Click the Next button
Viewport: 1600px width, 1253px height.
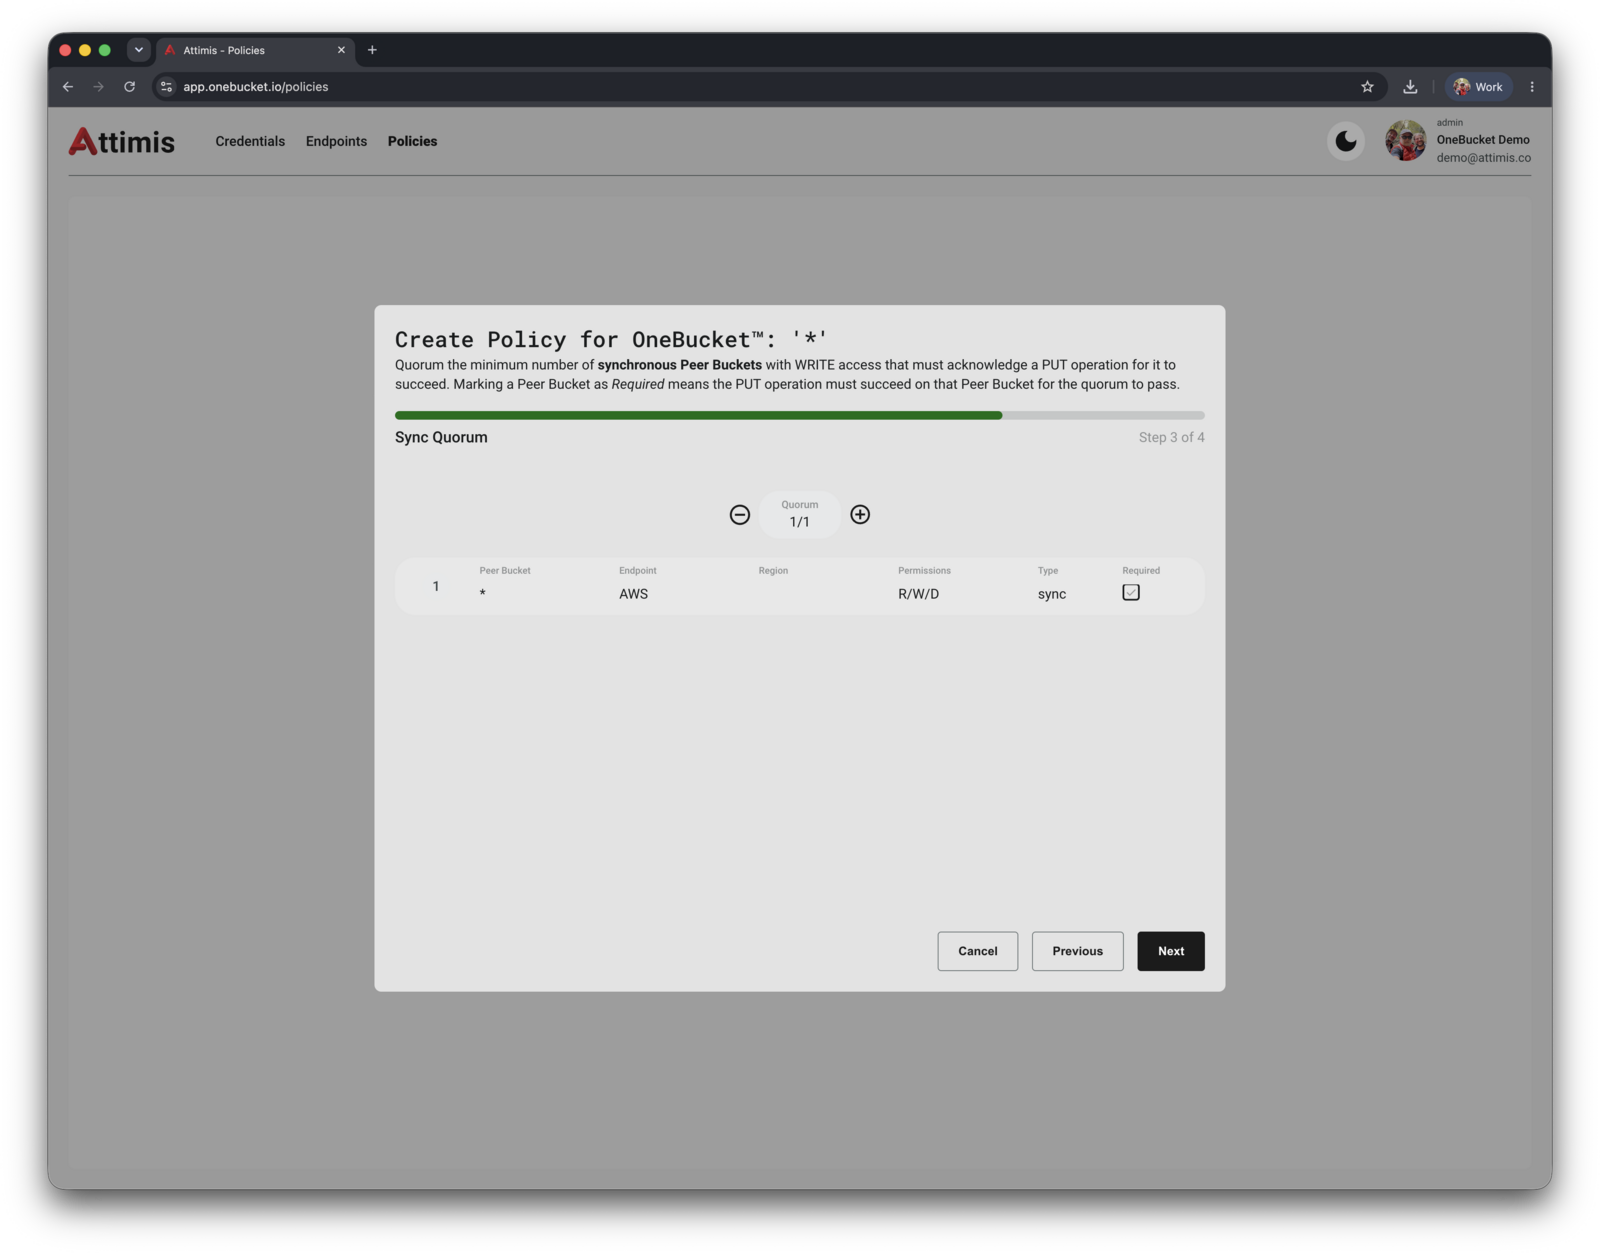[x=1171, y=951]
